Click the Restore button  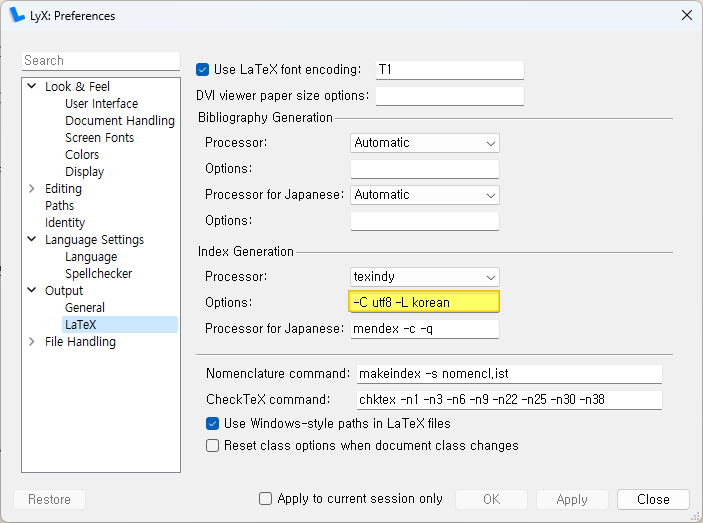49,499
